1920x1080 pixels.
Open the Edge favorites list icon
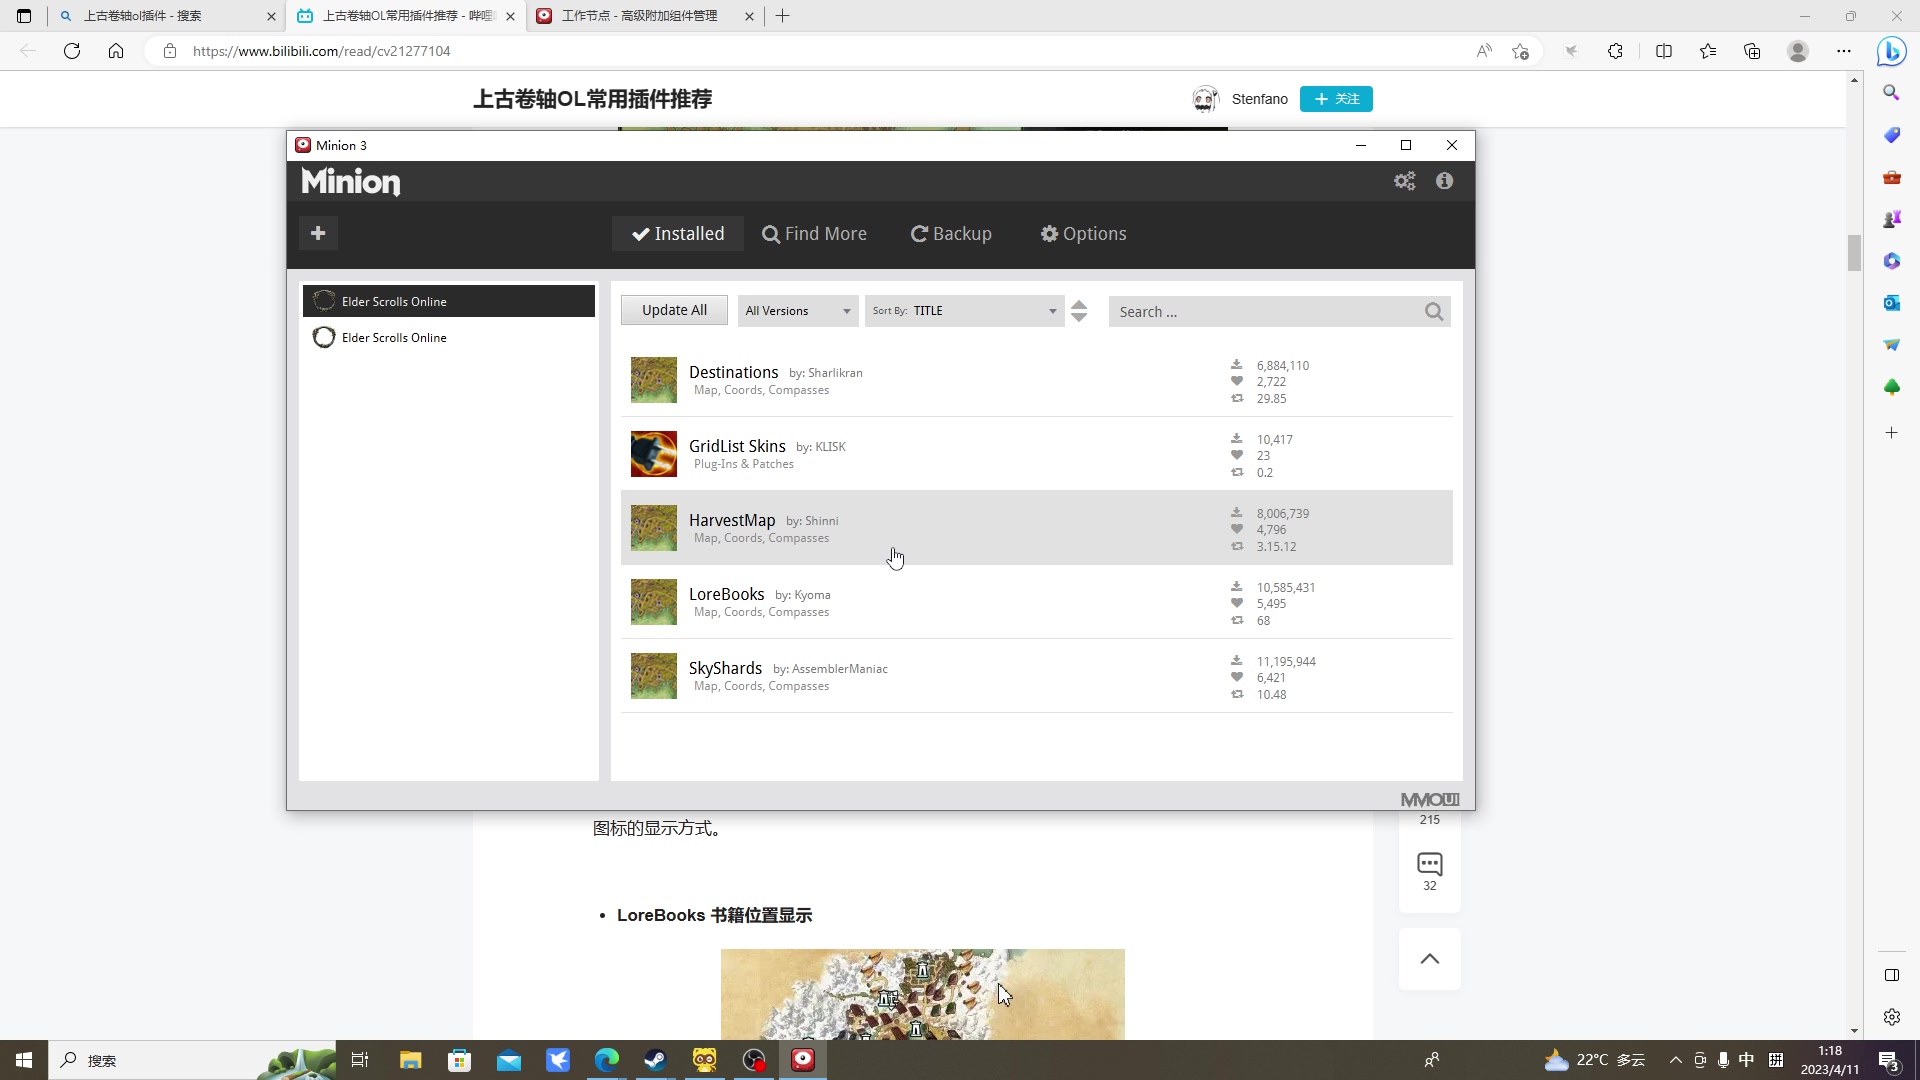coord(1708,51)
